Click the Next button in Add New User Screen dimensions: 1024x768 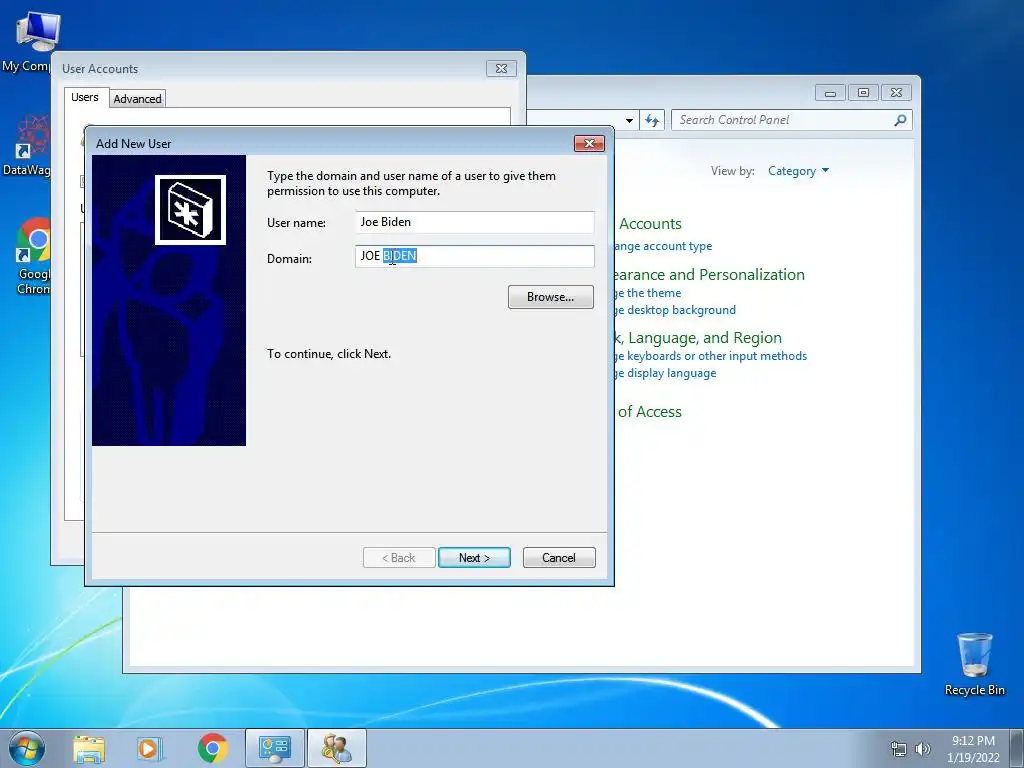click(x=474, y=558)
